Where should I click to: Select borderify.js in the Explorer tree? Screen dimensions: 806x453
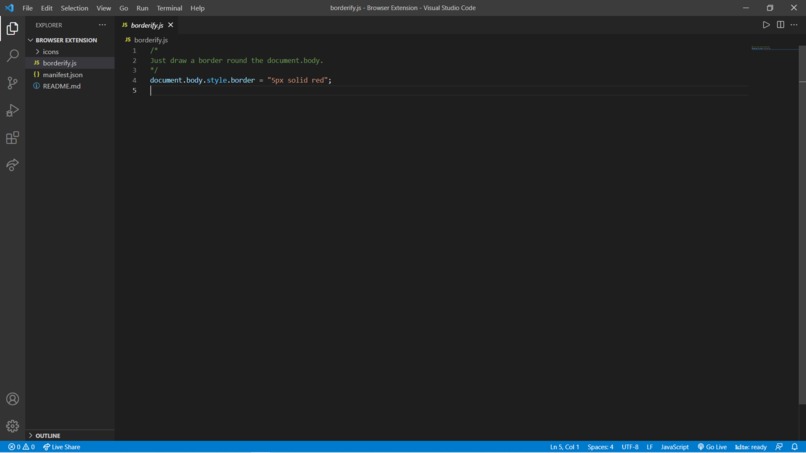pos(70,63)
